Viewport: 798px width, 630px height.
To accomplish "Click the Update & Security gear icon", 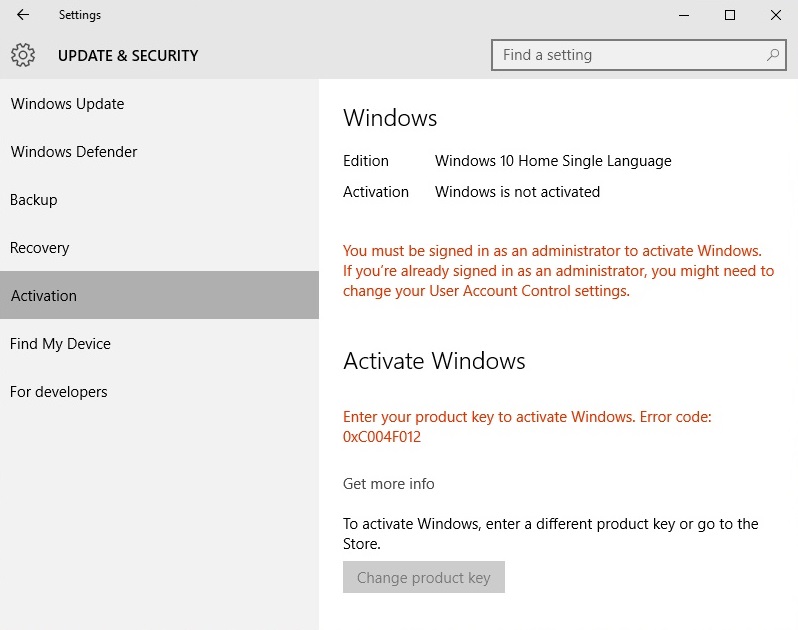I will point(23,55).
